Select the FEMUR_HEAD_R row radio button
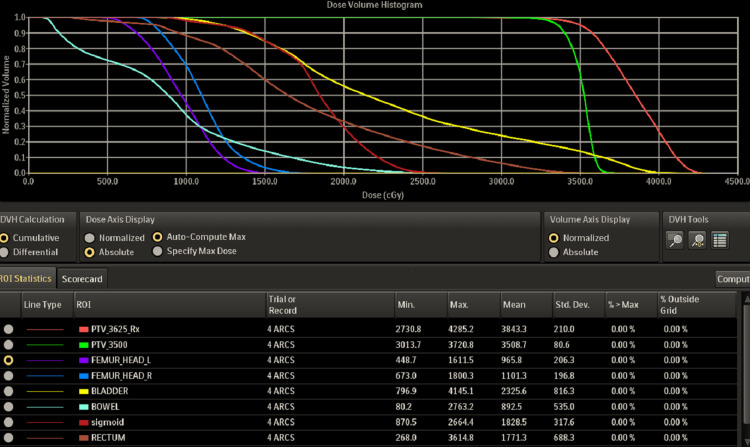The width and height of the screenshot is (750, 447). coord(8,376)
